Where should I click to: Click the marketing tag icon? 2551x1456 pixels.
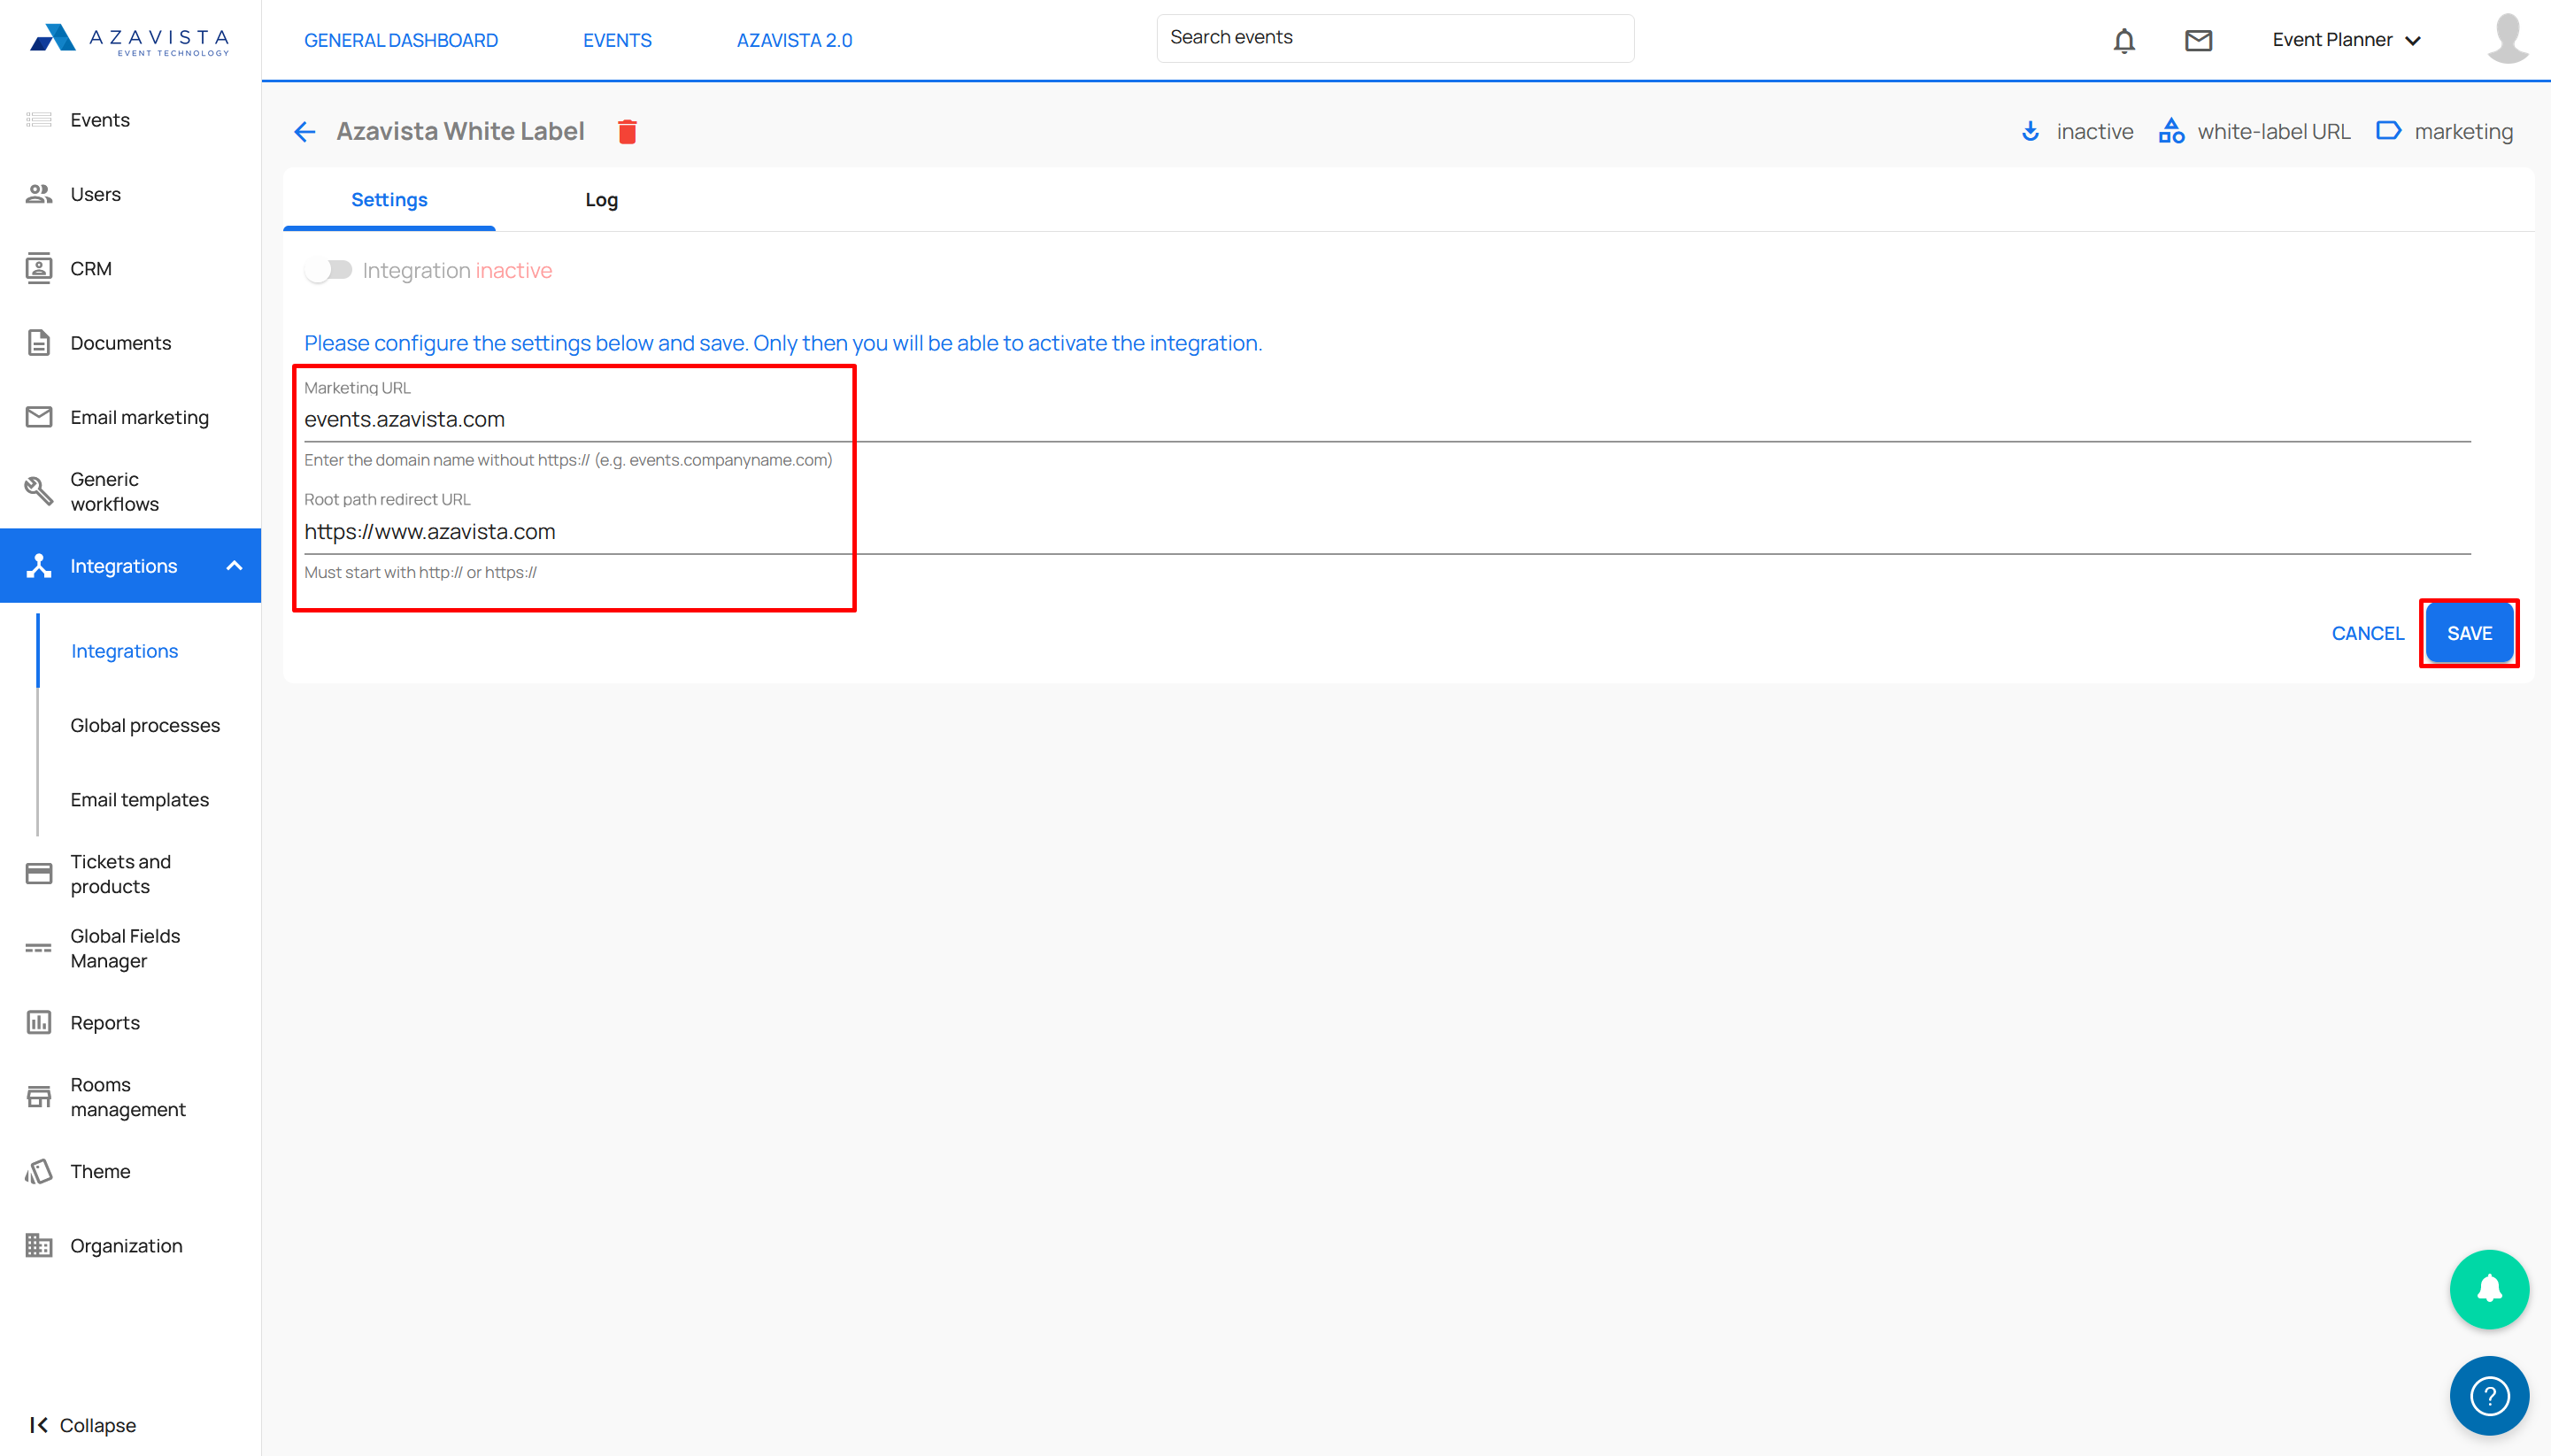pos(2388,131)
